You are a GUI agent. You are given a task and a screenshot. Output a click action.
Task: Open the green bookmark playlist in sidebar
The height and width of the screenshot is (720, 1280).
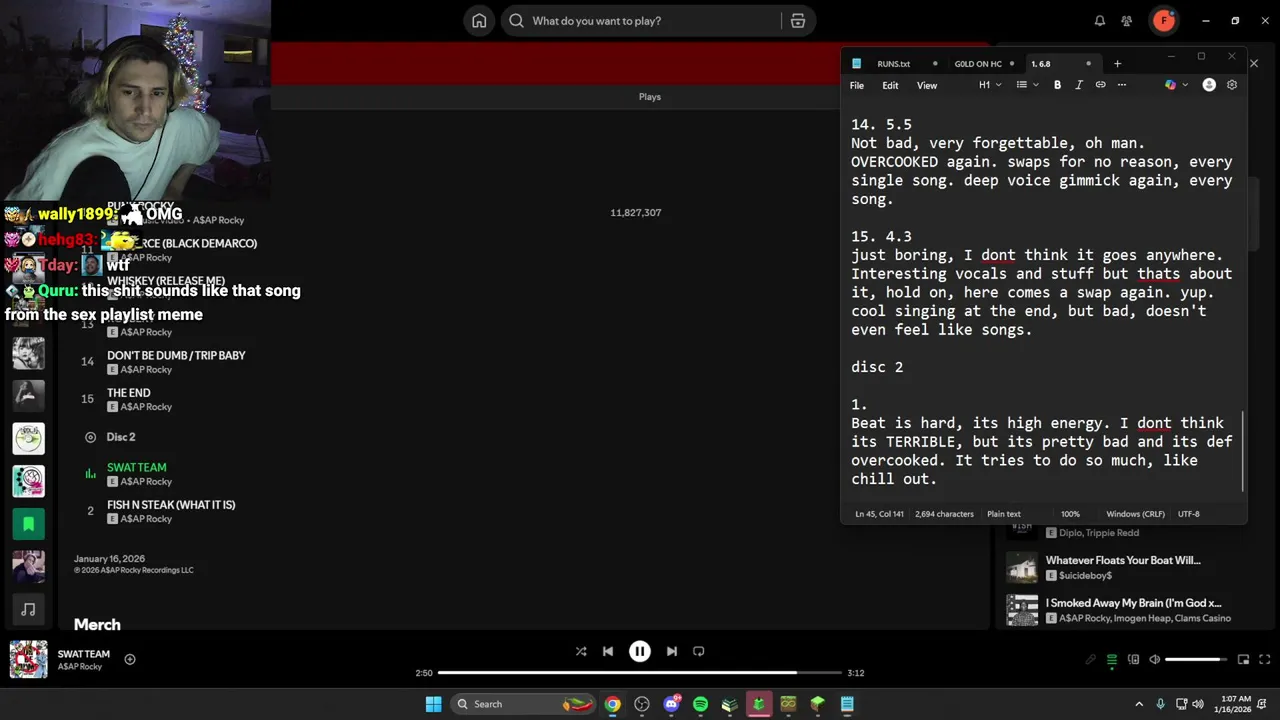point(28,523)
